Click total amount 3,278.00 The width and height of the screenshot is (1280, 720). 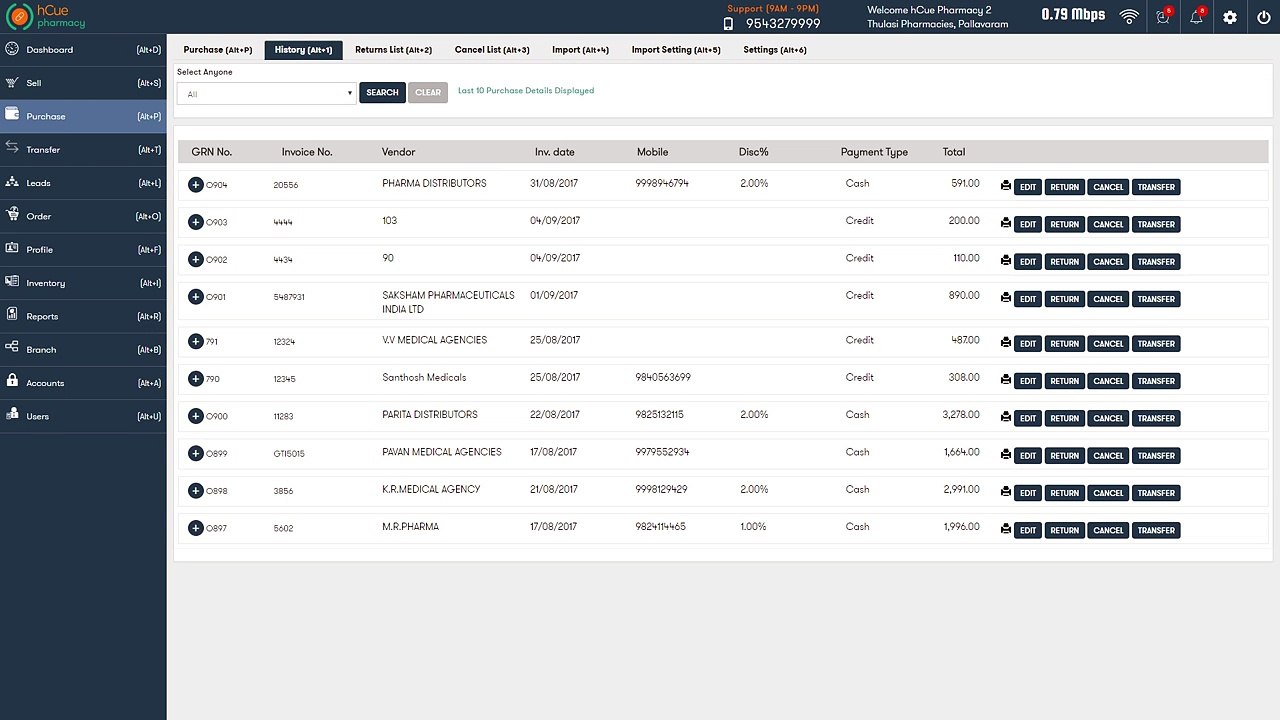(x=961, y=415)
